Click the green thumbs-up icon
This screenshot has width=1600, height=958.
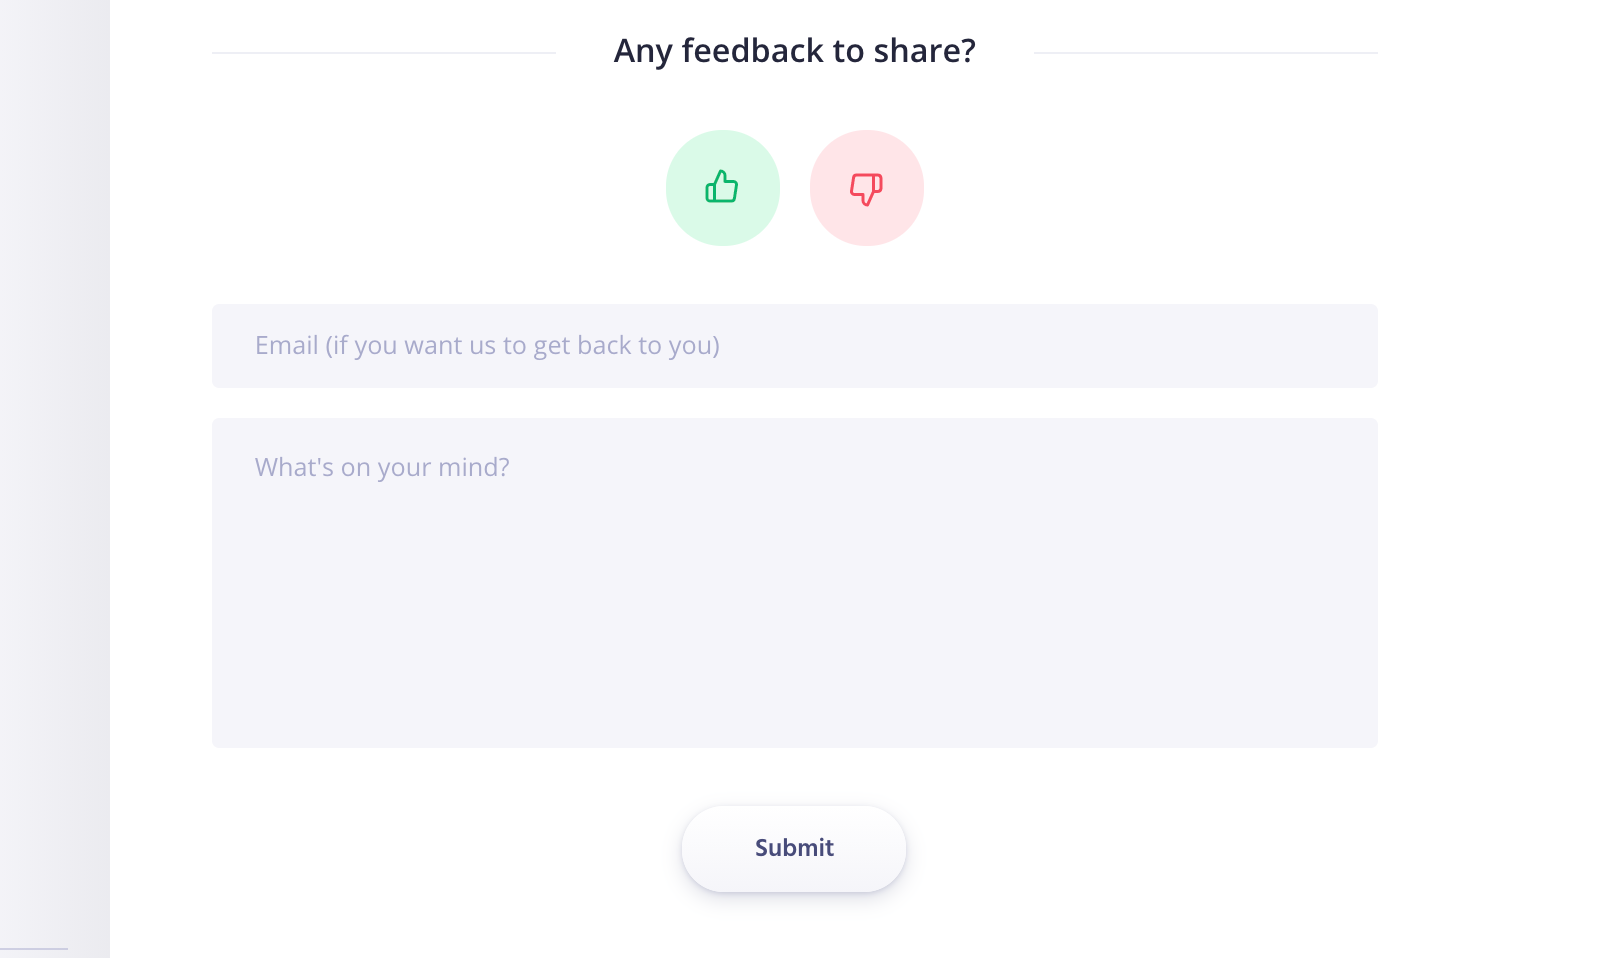tap(722, 187)
